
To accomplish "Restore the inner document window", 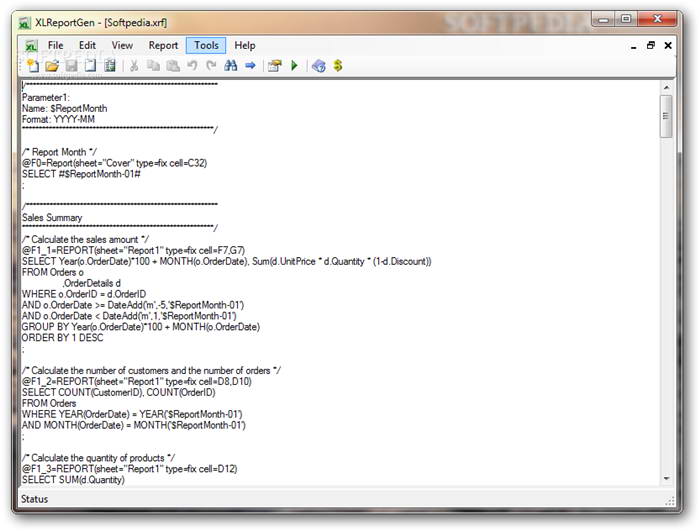I will (x=651, y=46).
